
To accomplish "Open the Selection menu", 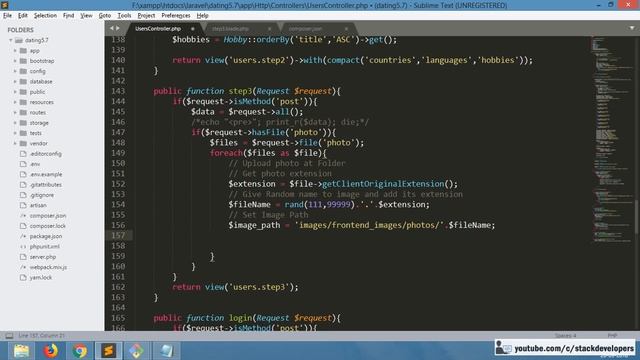I will coord(45,16).
